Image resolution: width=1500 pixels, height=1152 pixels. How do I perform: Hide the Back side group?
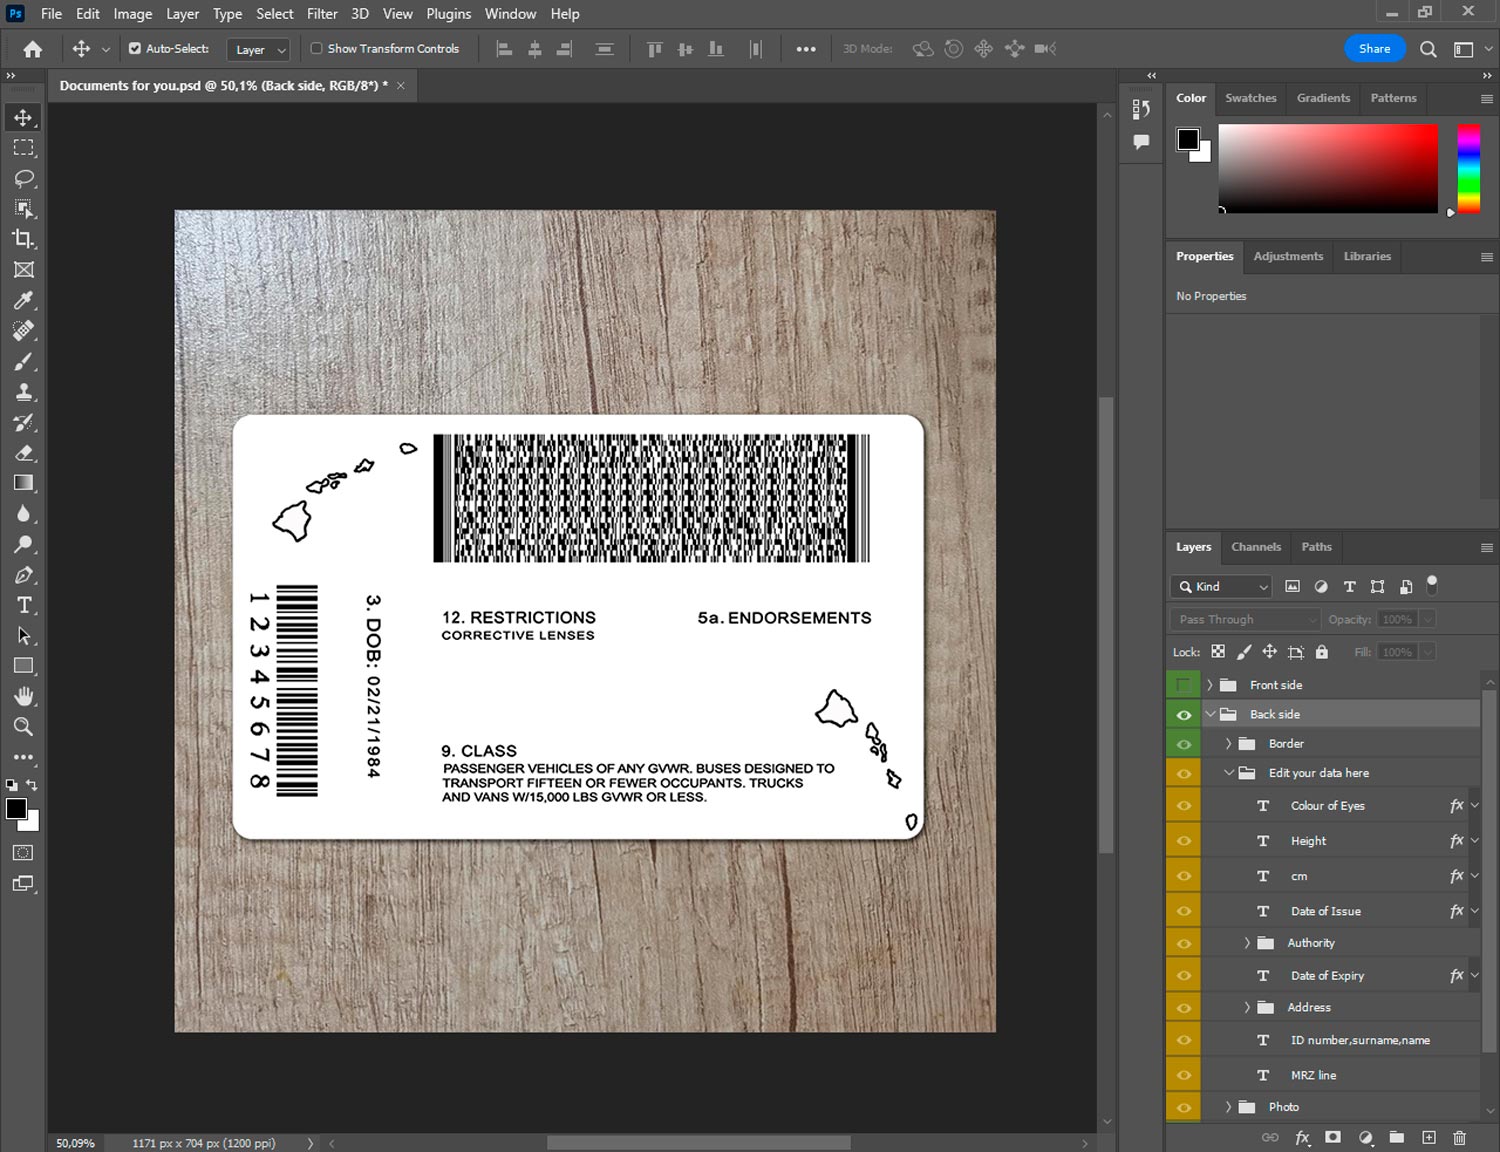pyautogui.click(x=1183, y=714)
